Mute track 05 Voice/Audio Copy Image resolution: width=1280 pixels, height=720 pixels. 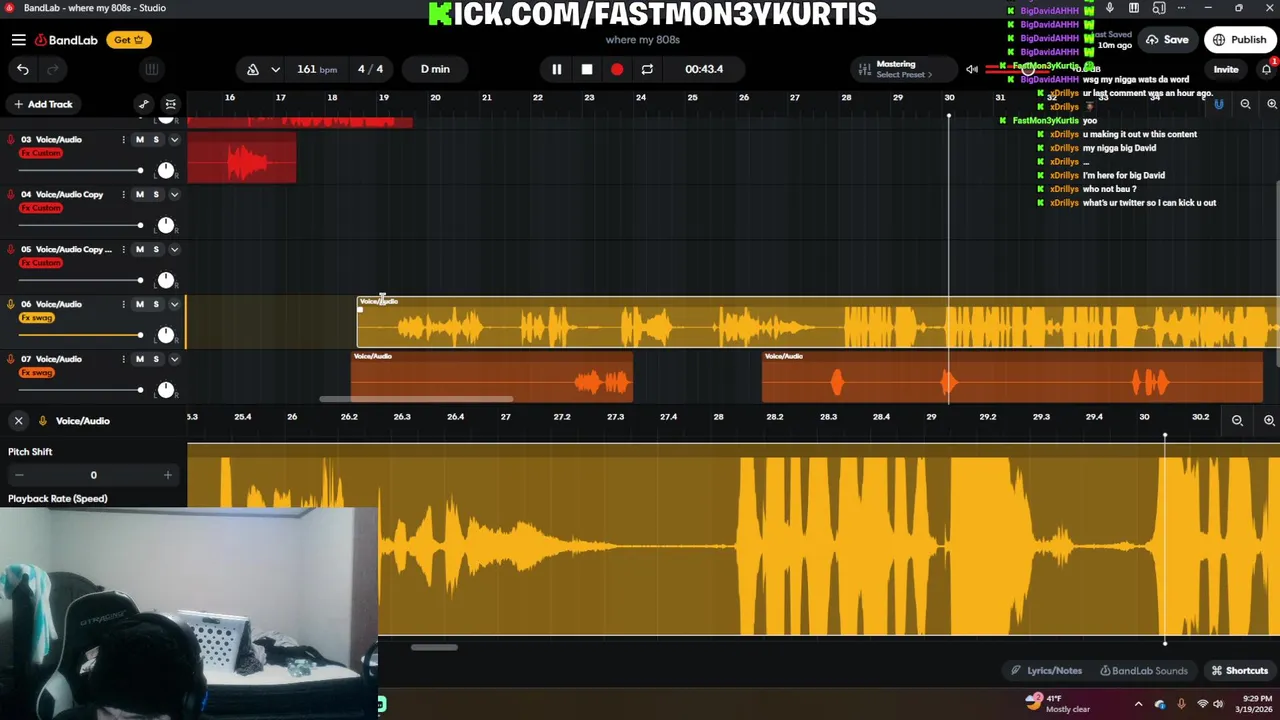coord(140,250)
